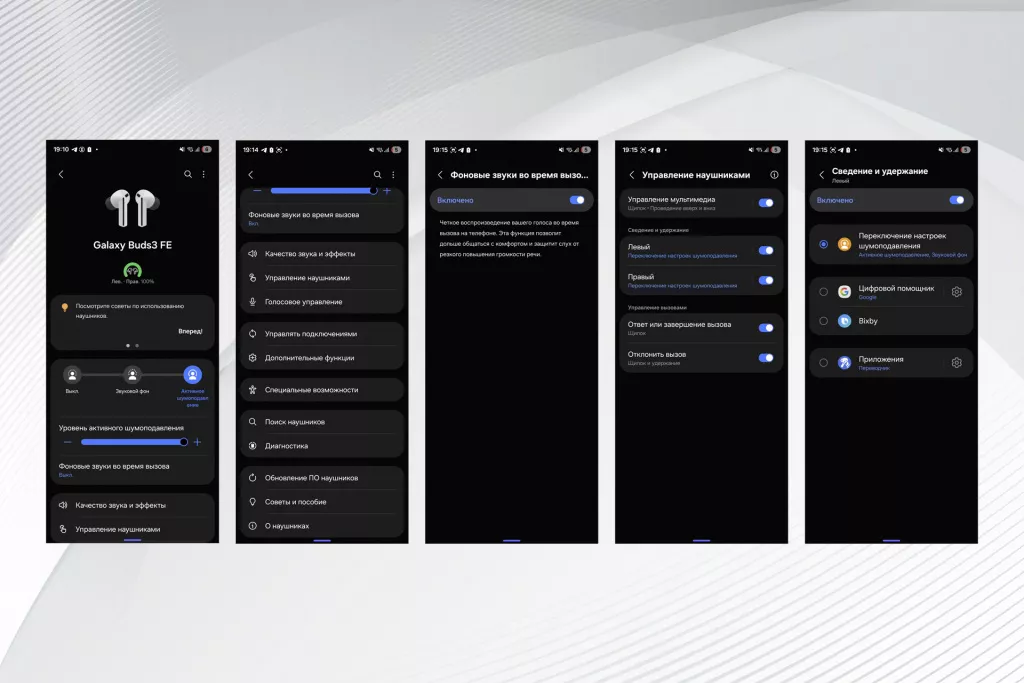
Task: Open Правый Переключение настроек шумоподавления link
Action: click(x=682, y=286)
